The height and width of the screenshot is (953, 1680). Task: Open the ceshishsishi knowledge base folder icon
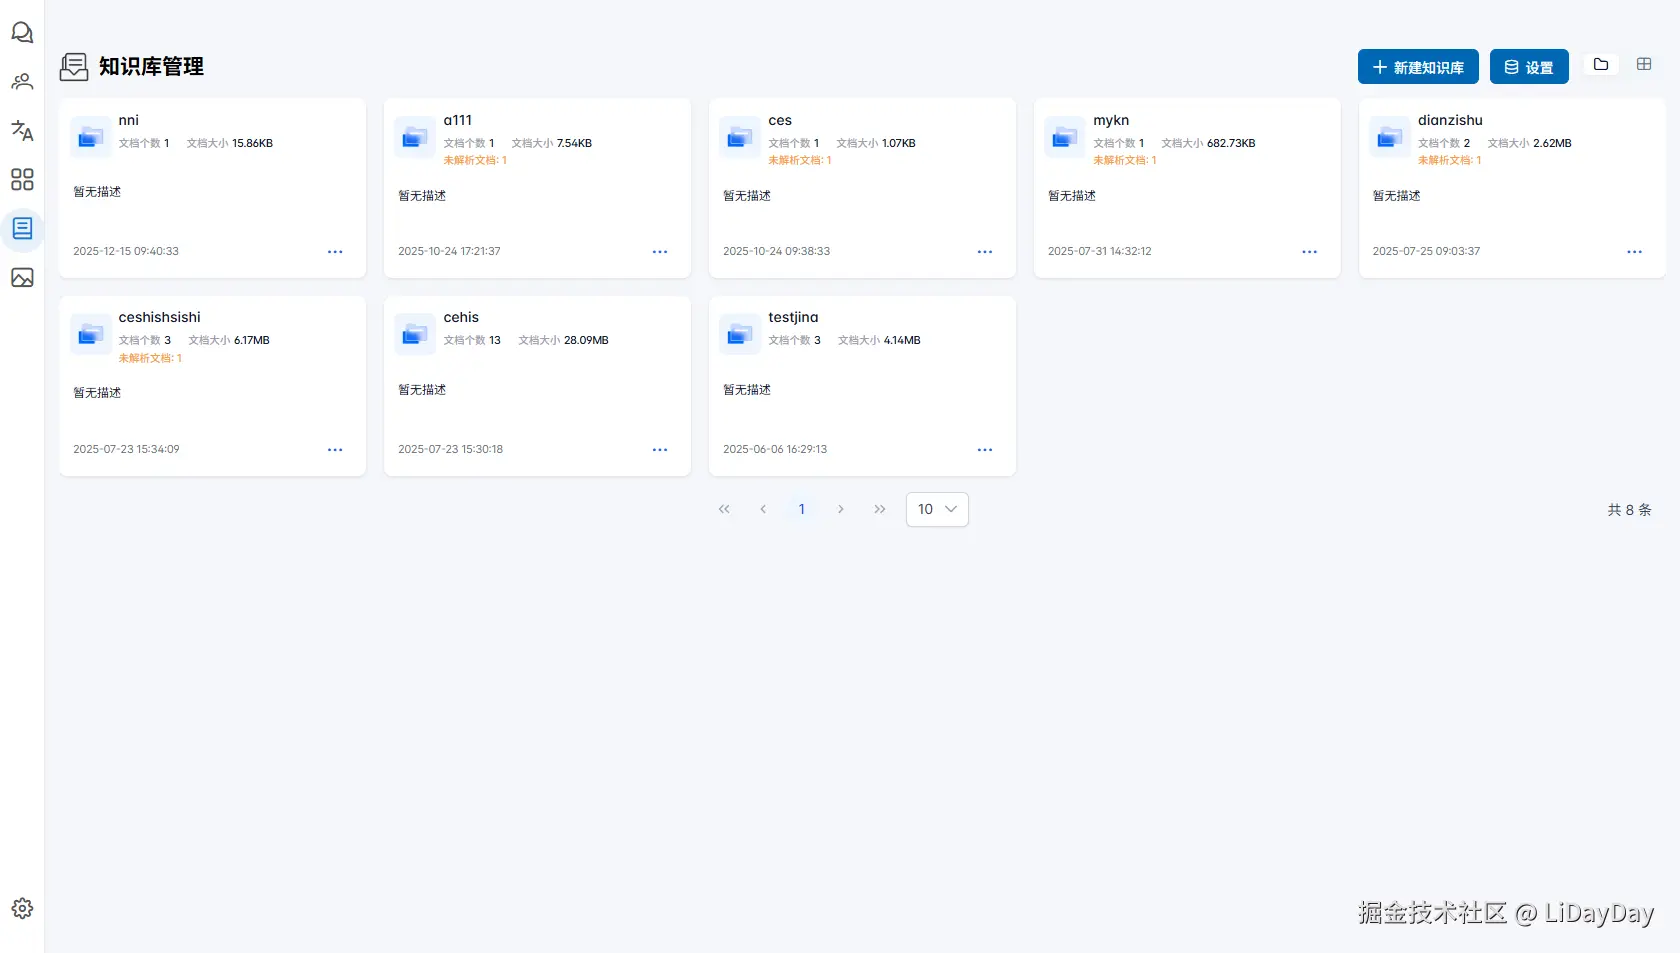tap(91, 335)
